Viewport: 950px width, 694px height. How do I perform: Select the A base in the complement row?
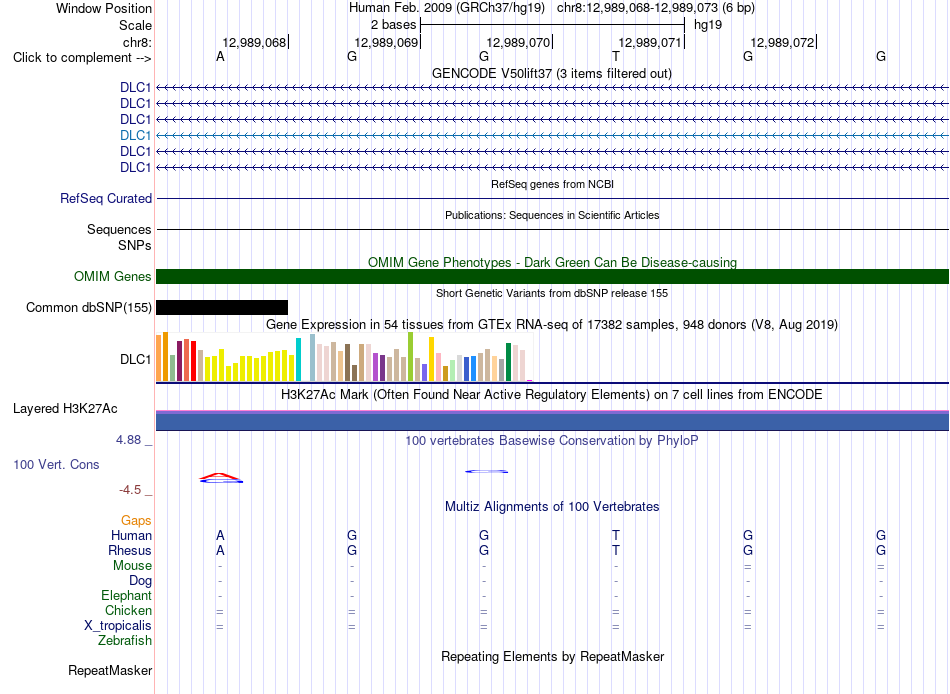click(x=220, y=57)
